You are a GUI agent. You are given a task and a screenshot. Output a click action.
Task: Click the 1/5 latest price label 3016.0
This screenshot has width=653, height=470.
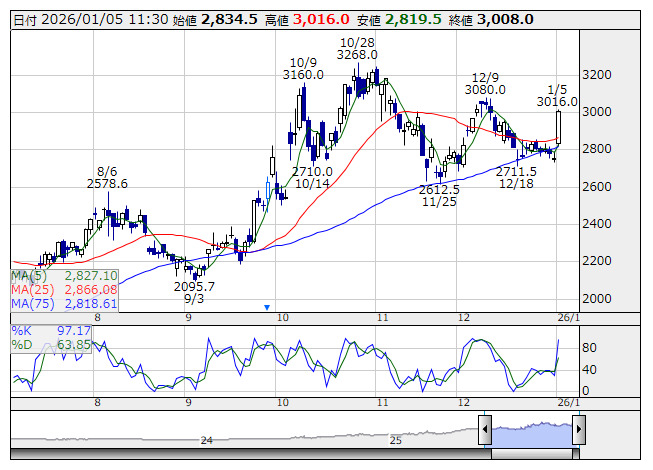[557, 101]
